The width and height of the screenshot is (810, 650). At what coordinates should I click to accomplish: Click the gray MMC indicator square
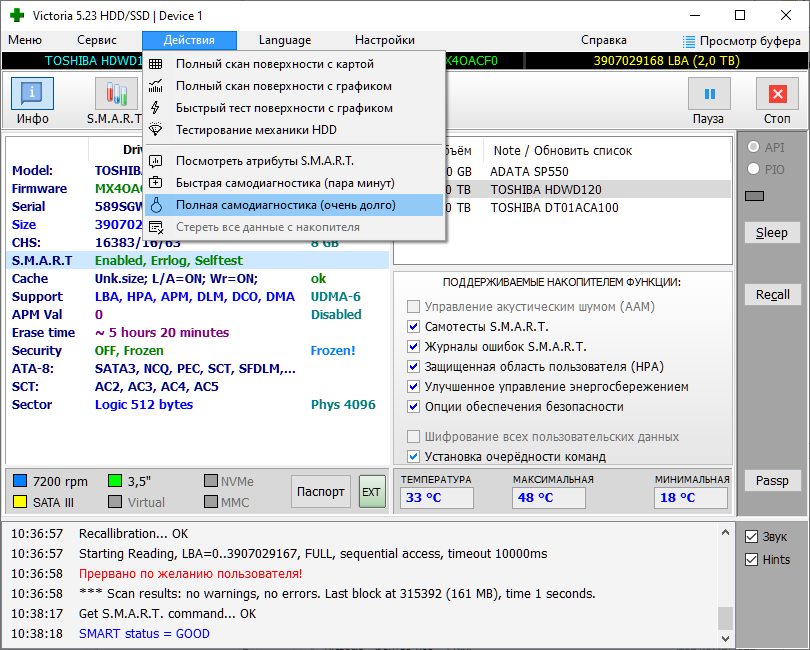pos(210,502)
